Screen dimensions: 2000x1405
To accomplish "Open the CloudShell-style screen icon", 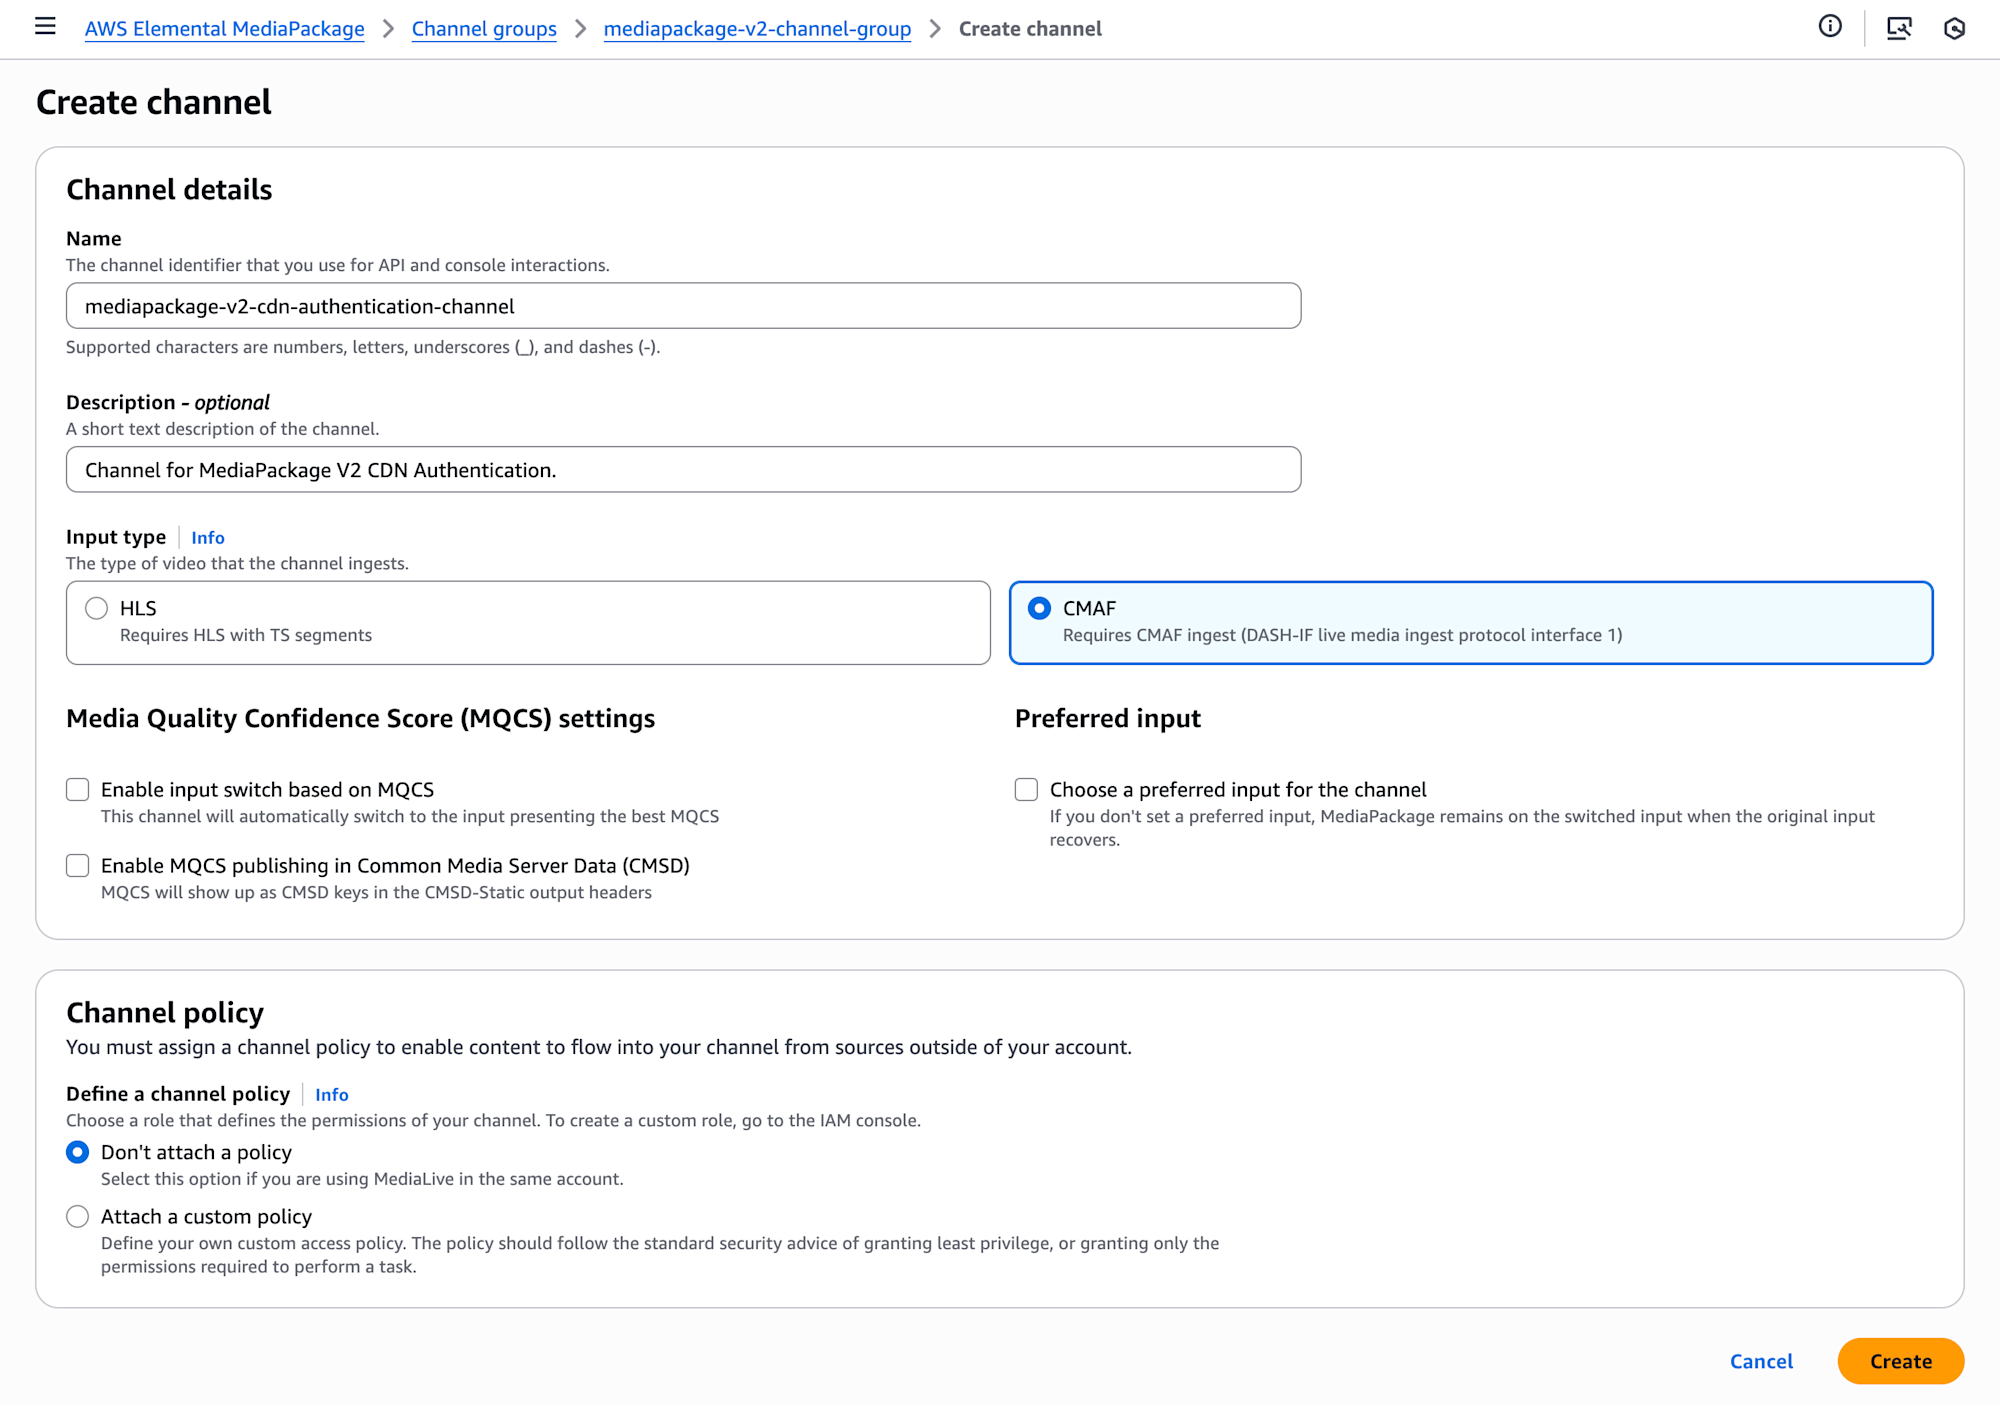I will (1898, 28).
